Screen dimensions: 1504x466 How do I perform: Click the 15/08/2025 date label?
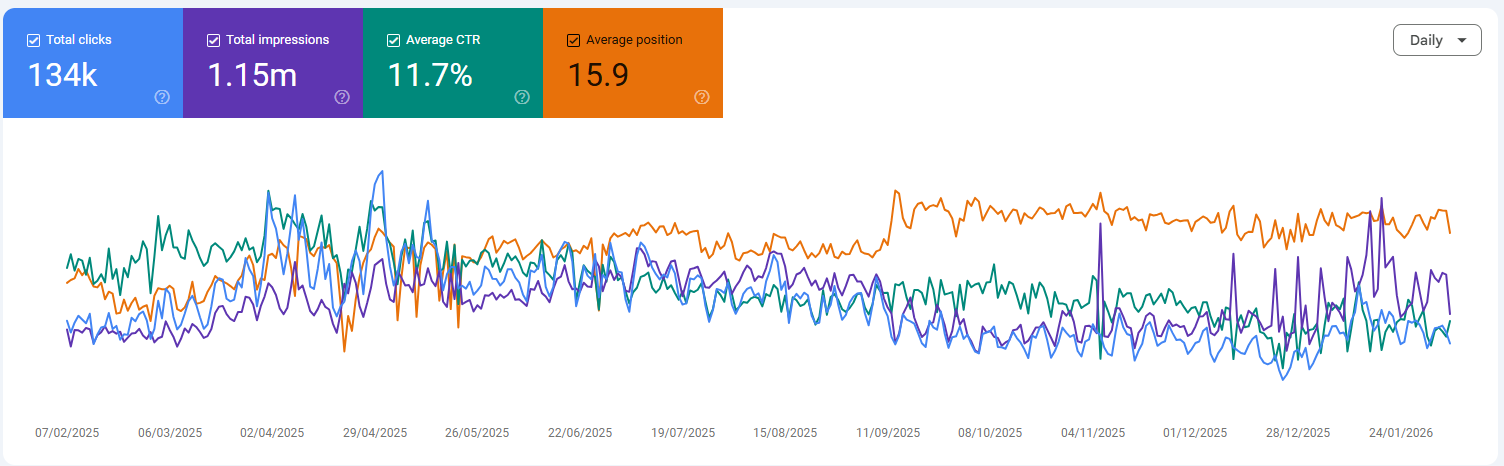(785, 433)
